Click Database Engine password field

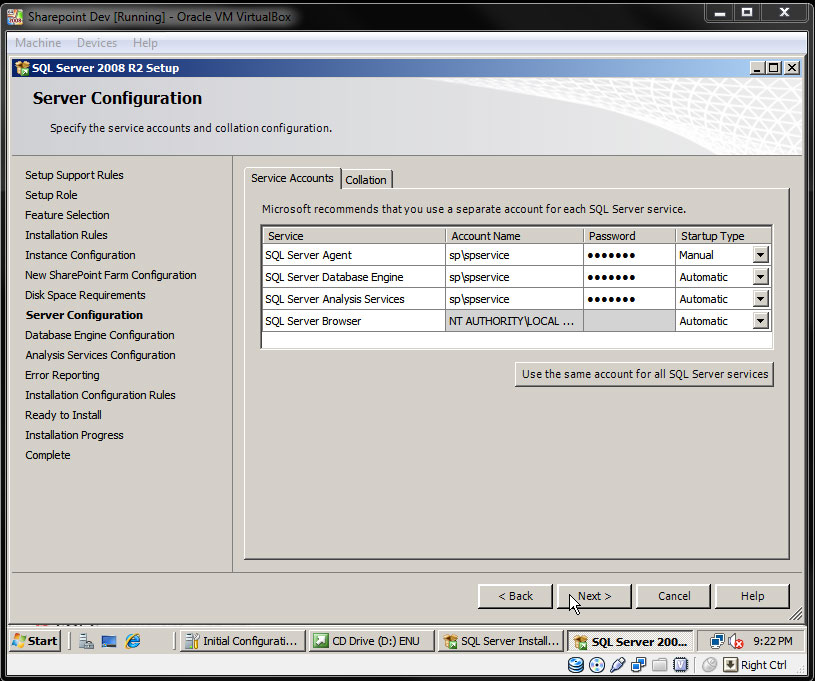(x=629, y=277)
